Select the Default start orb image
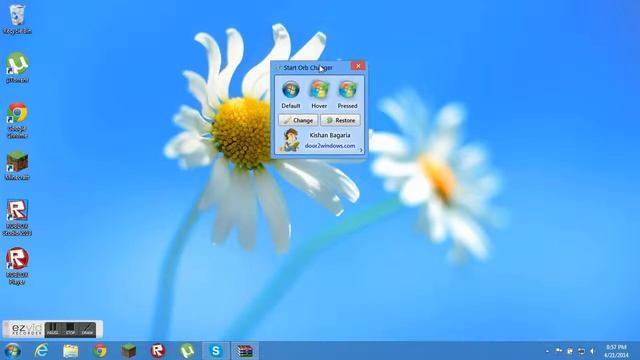 point(291,90)
